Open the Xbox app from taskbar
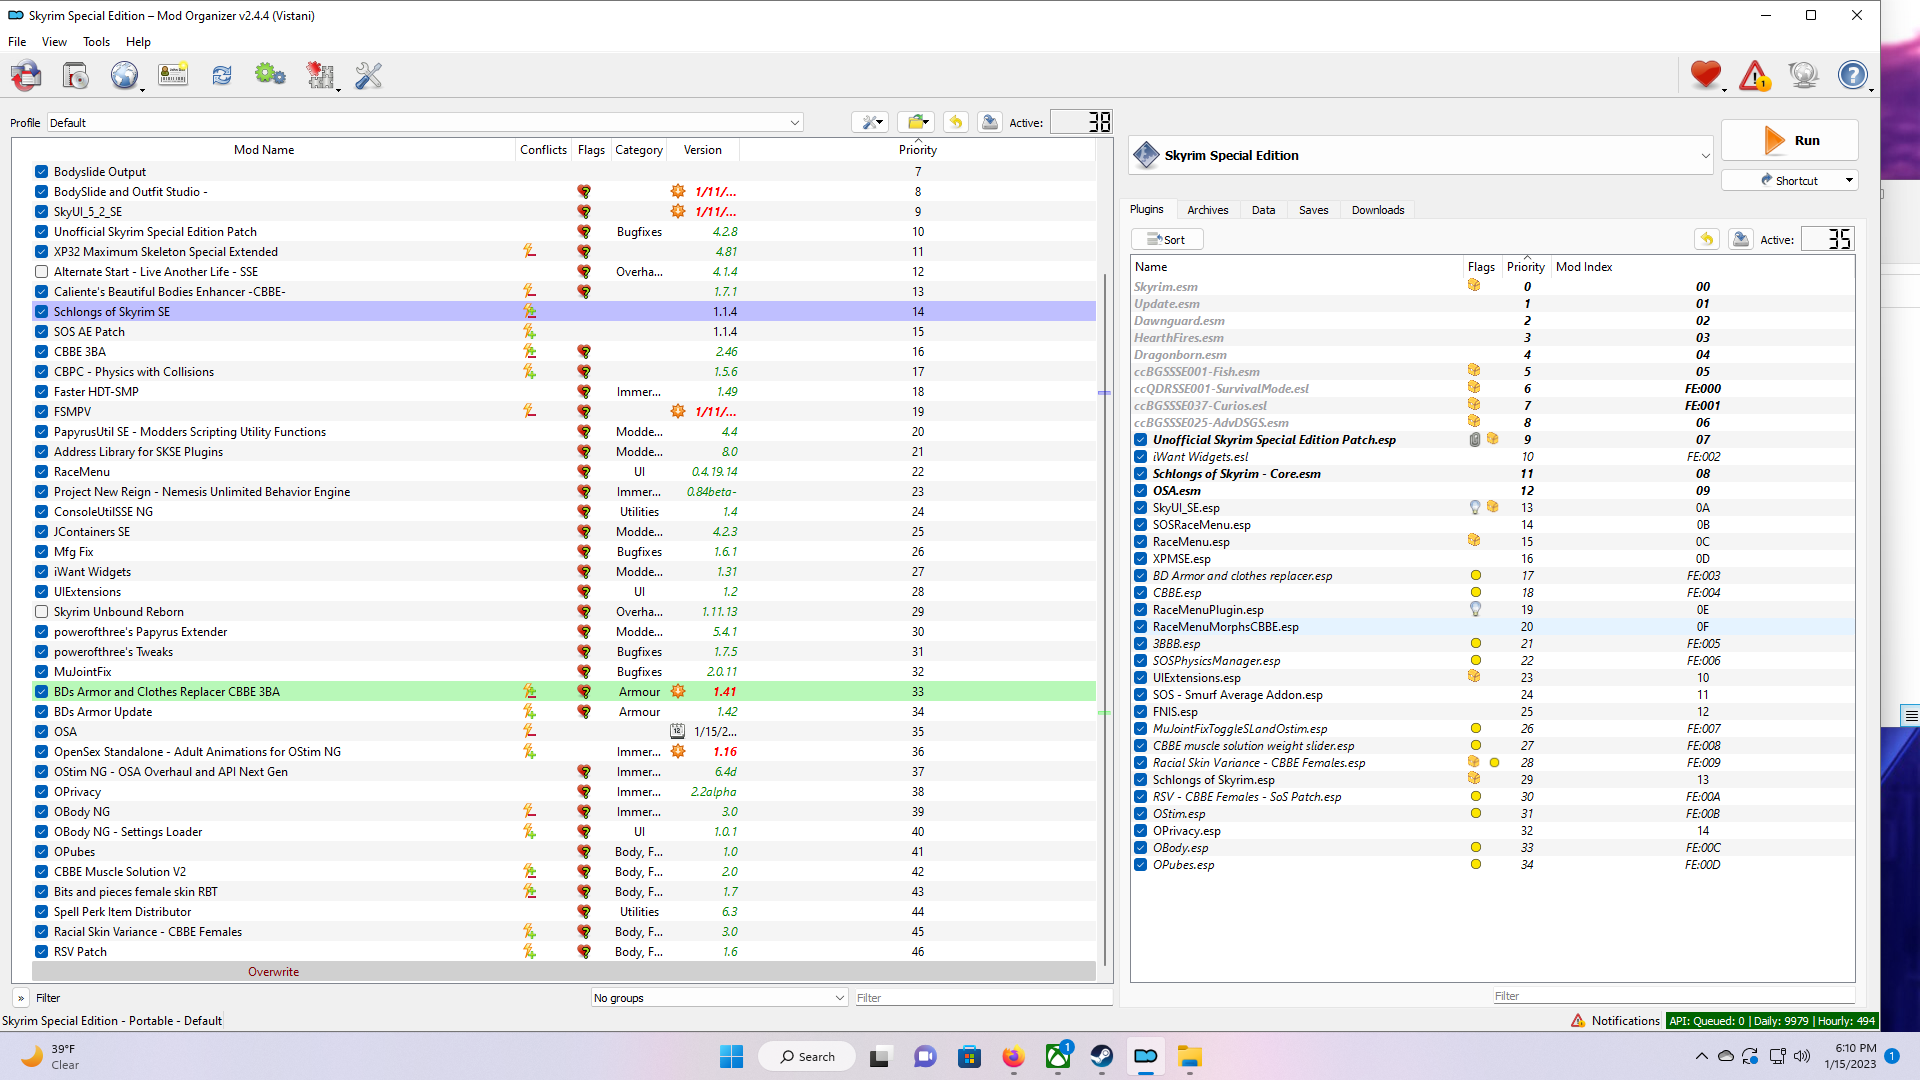 click(x=1057, y=1057)
